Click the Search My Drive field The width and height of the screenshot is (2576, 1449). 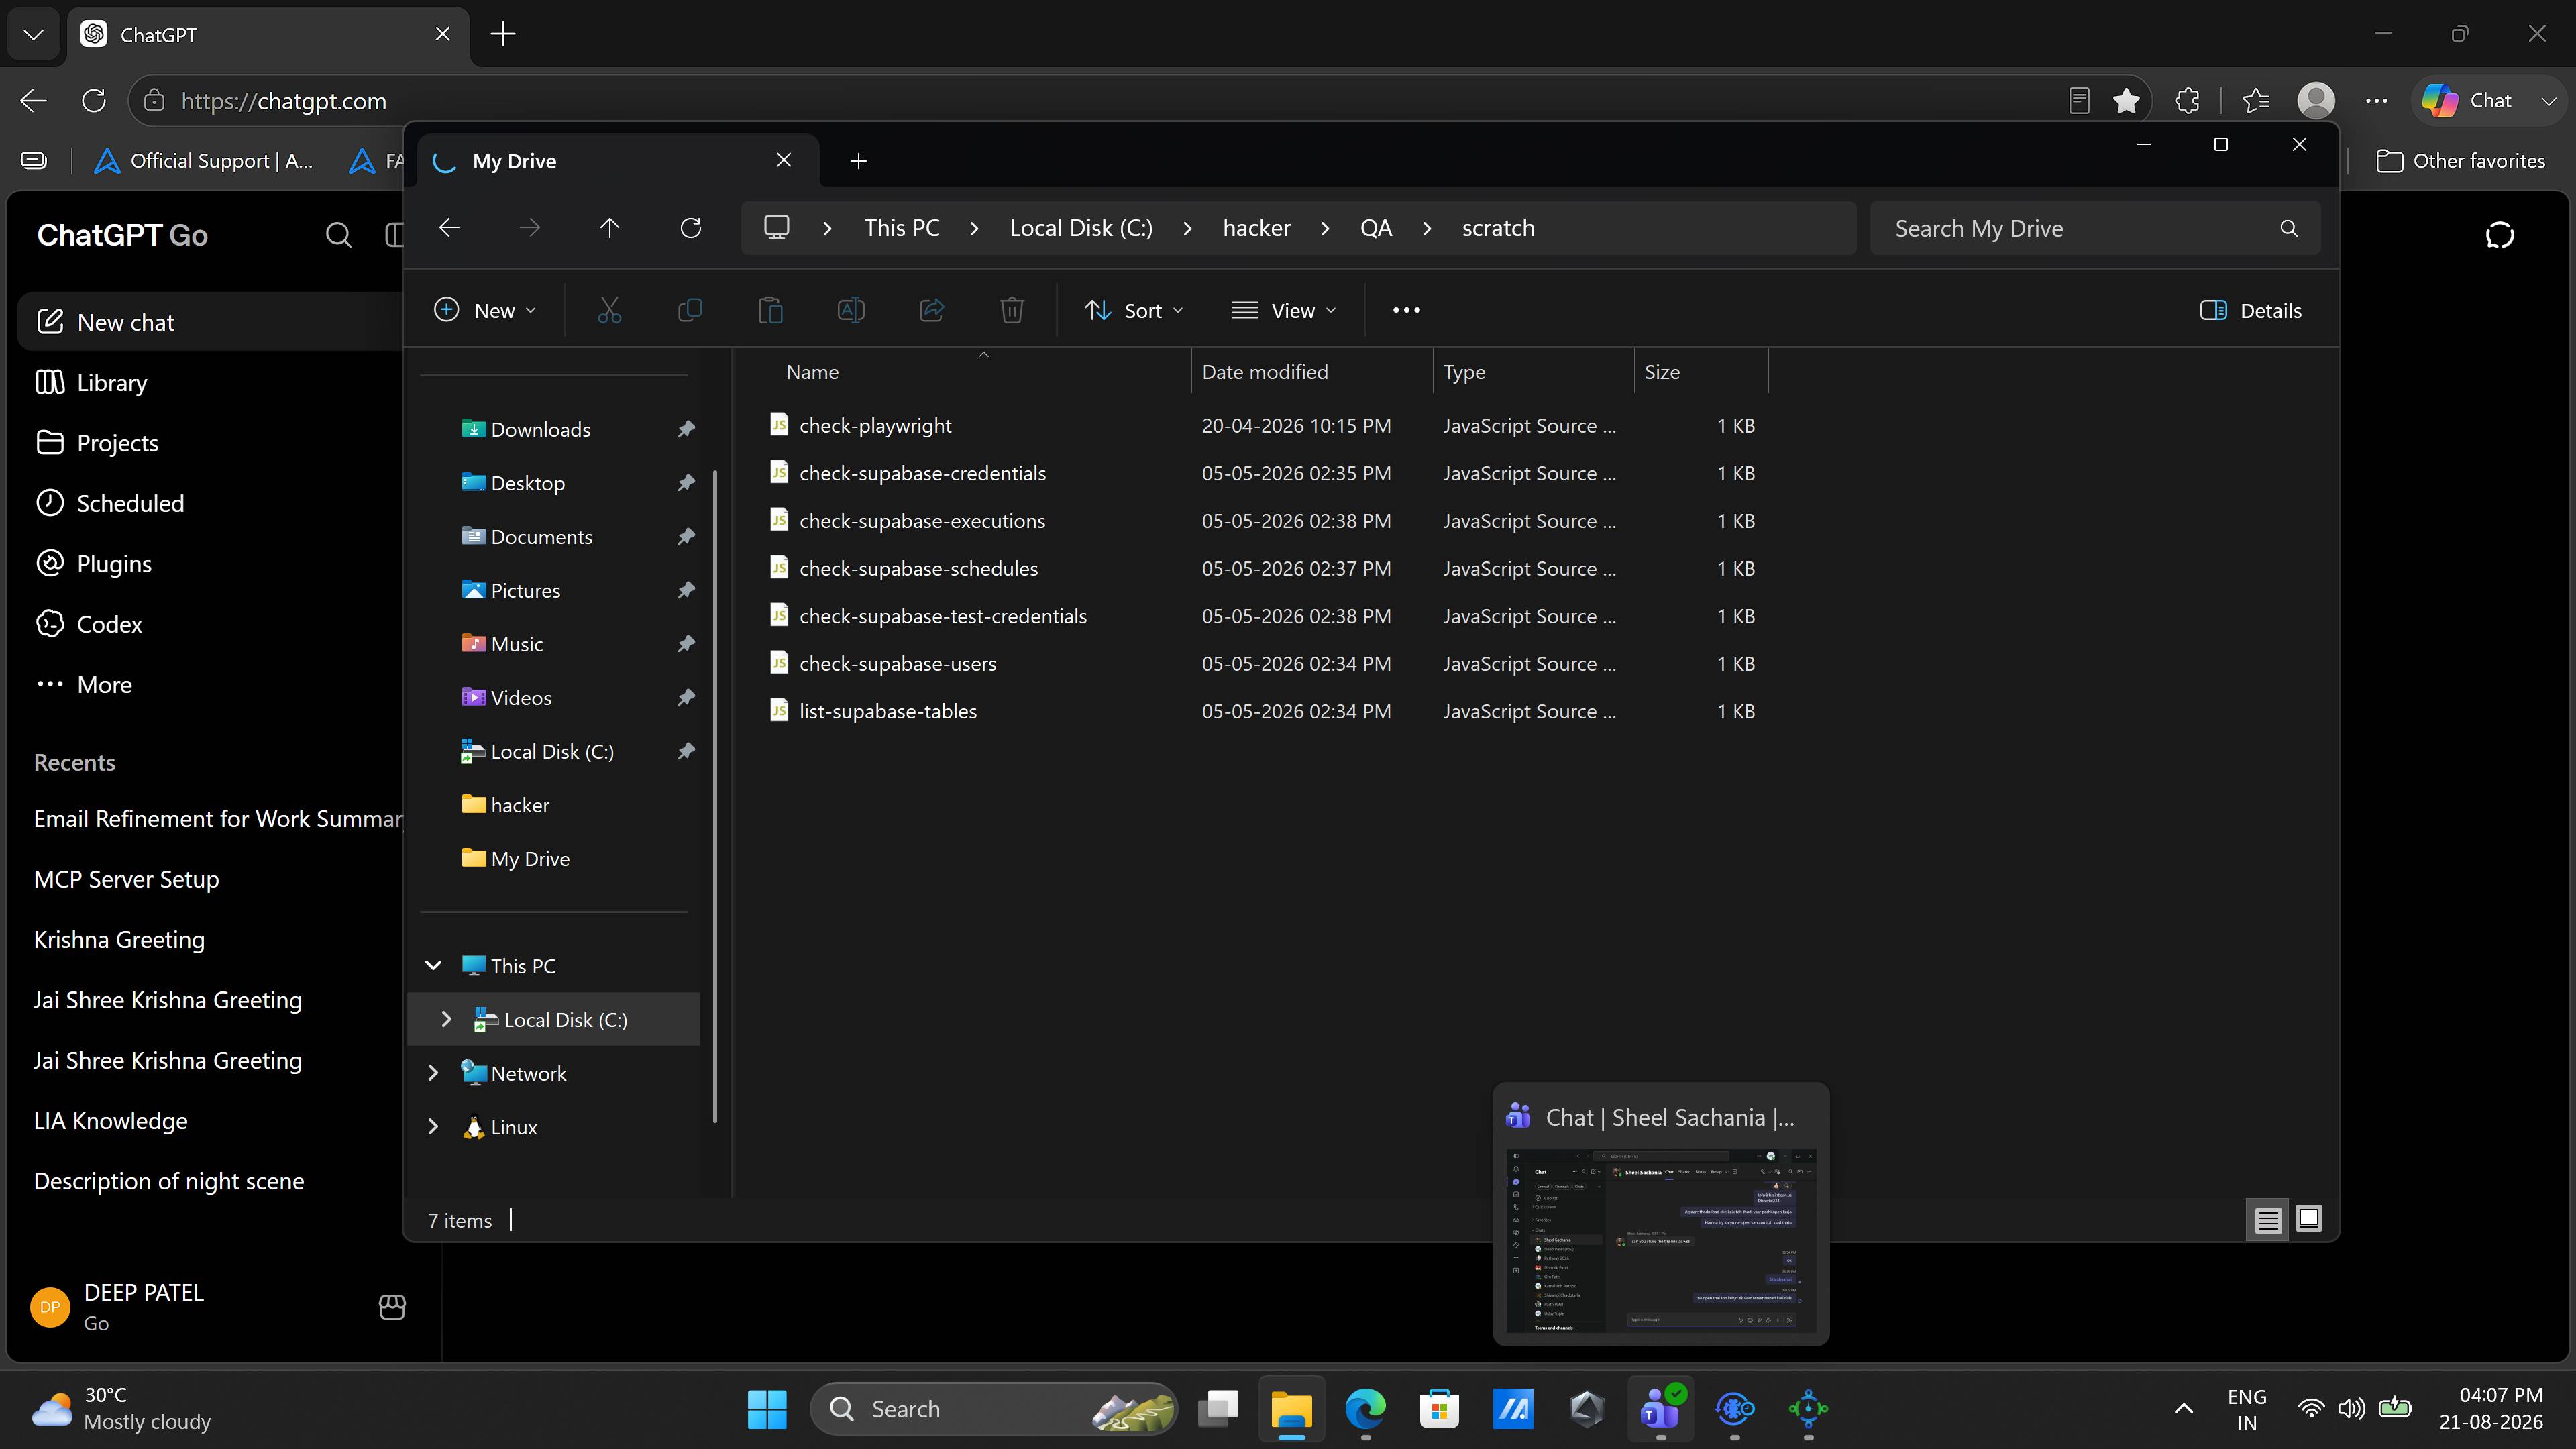click(x=2094, y=228)
